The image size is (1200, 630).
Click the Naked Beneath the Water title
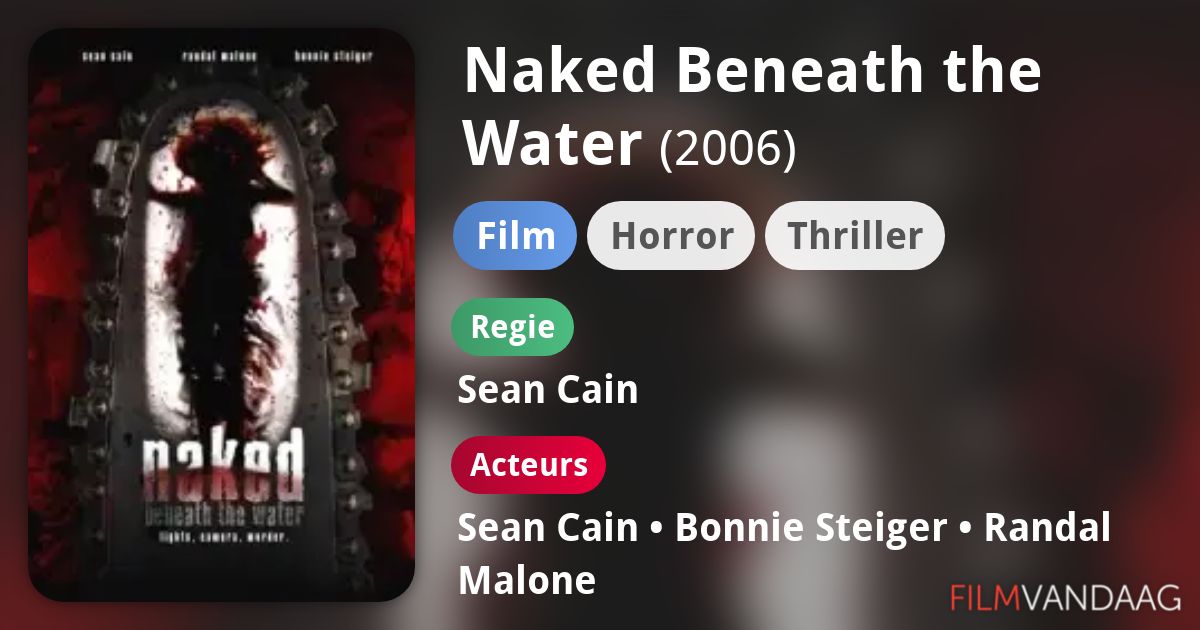[752, 107]
